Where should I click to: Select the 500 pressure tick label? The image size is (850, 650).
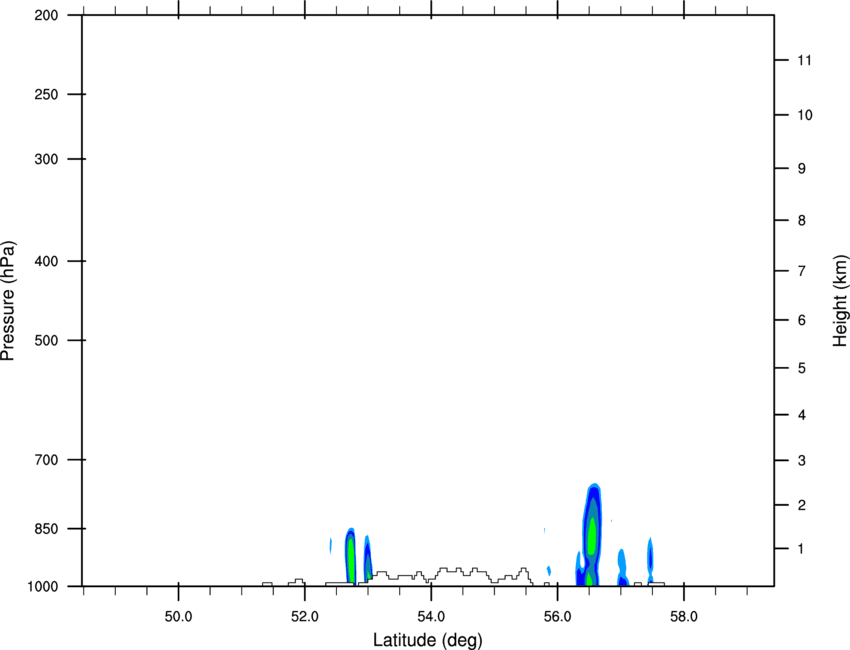tap(47, 340)
